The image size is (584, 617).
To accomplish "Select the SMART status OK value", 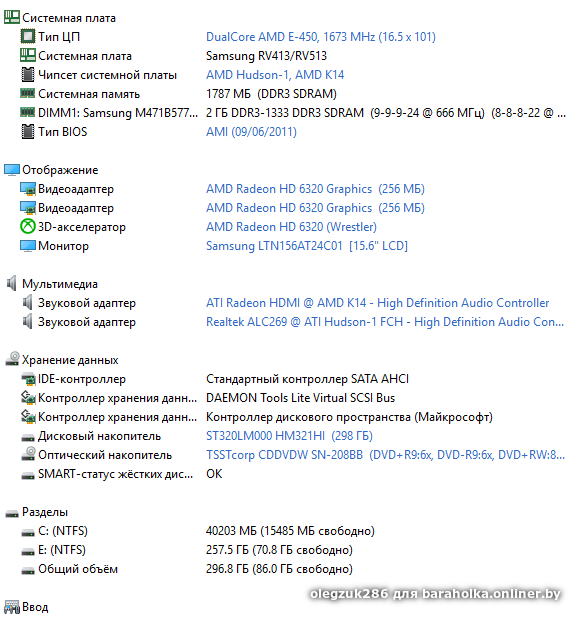I will pyautogui.click(x=214, y=473).
